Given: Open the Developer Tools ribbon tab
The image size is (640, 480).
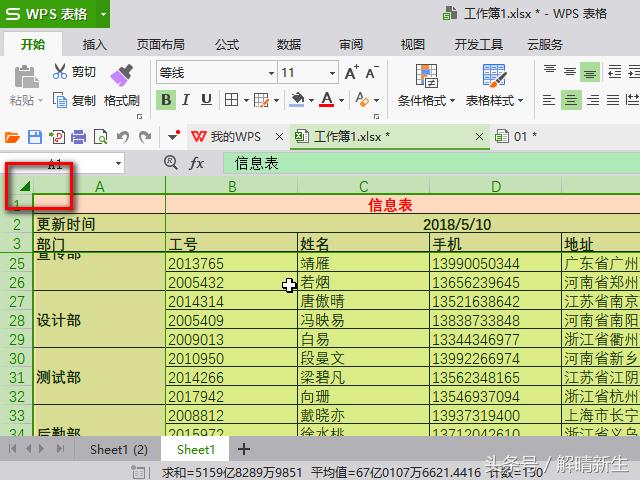Looking at the screenshot, I should point(478,44).
